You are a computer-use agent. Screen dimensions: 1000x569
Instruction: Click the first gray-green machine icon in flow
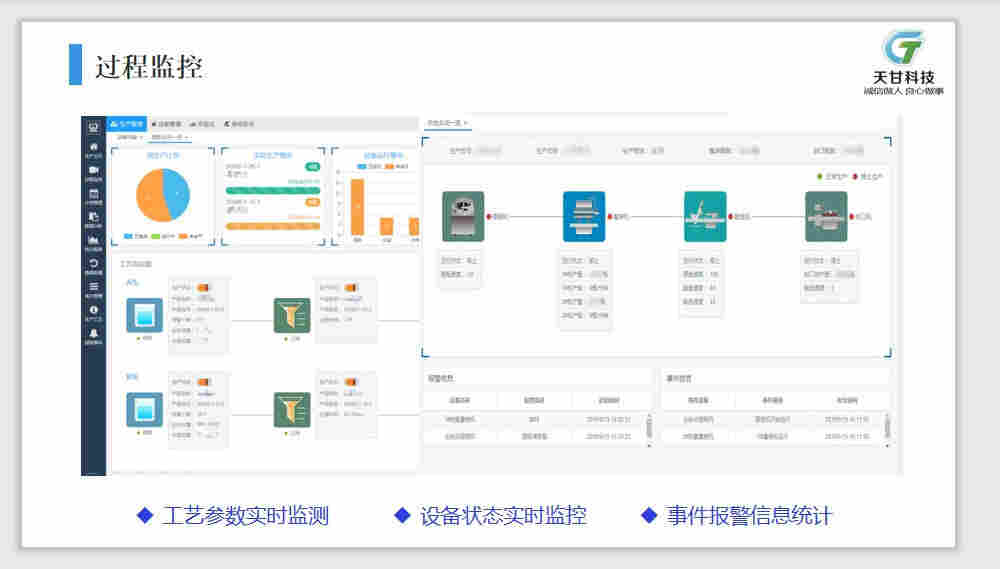click(x=463, y=216)
